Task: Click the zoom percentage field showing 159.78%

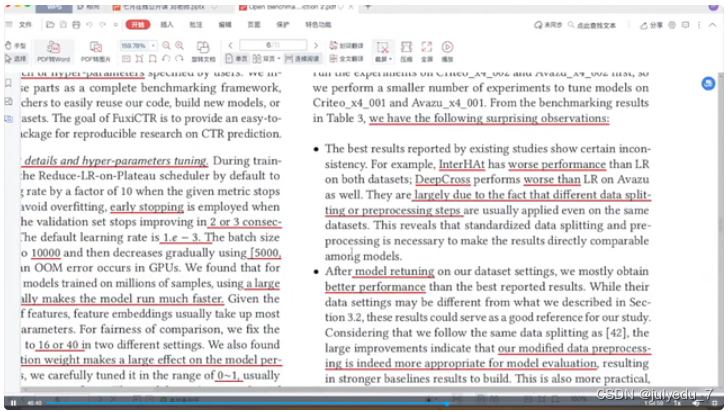Action: pyautogui.click(x=134, y=46)
